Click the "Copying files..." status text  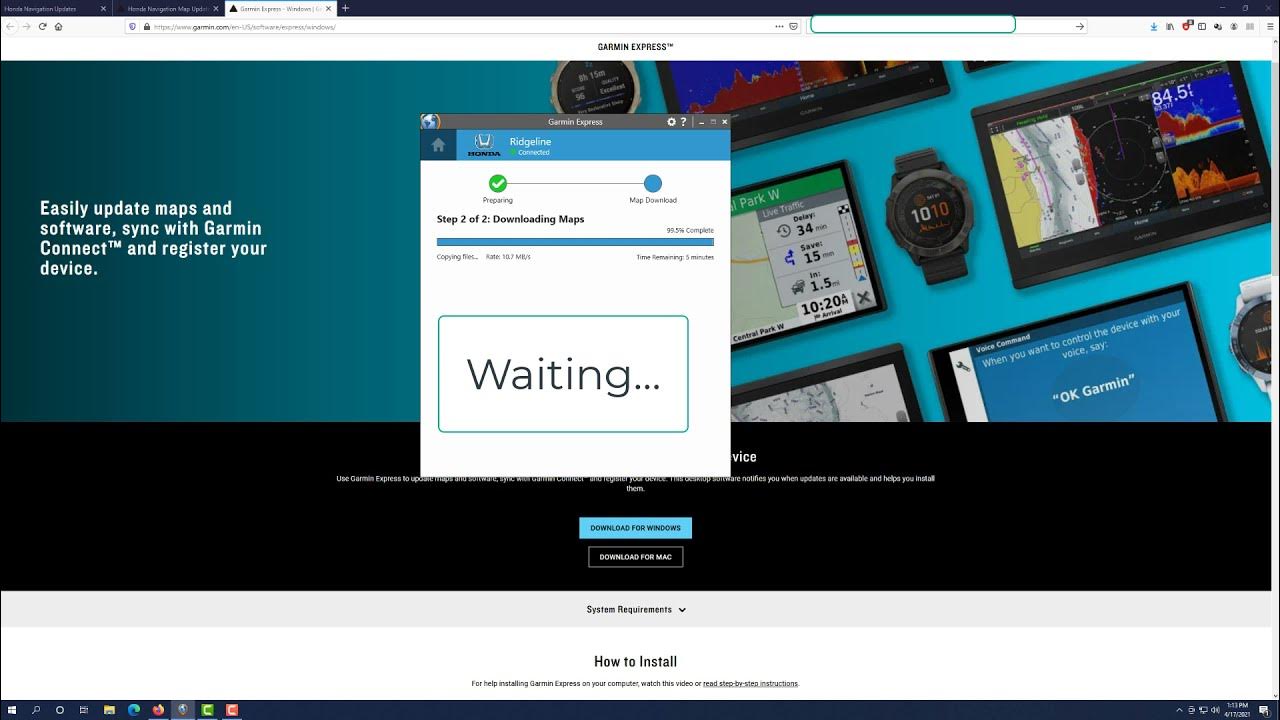tap(457, 257)
